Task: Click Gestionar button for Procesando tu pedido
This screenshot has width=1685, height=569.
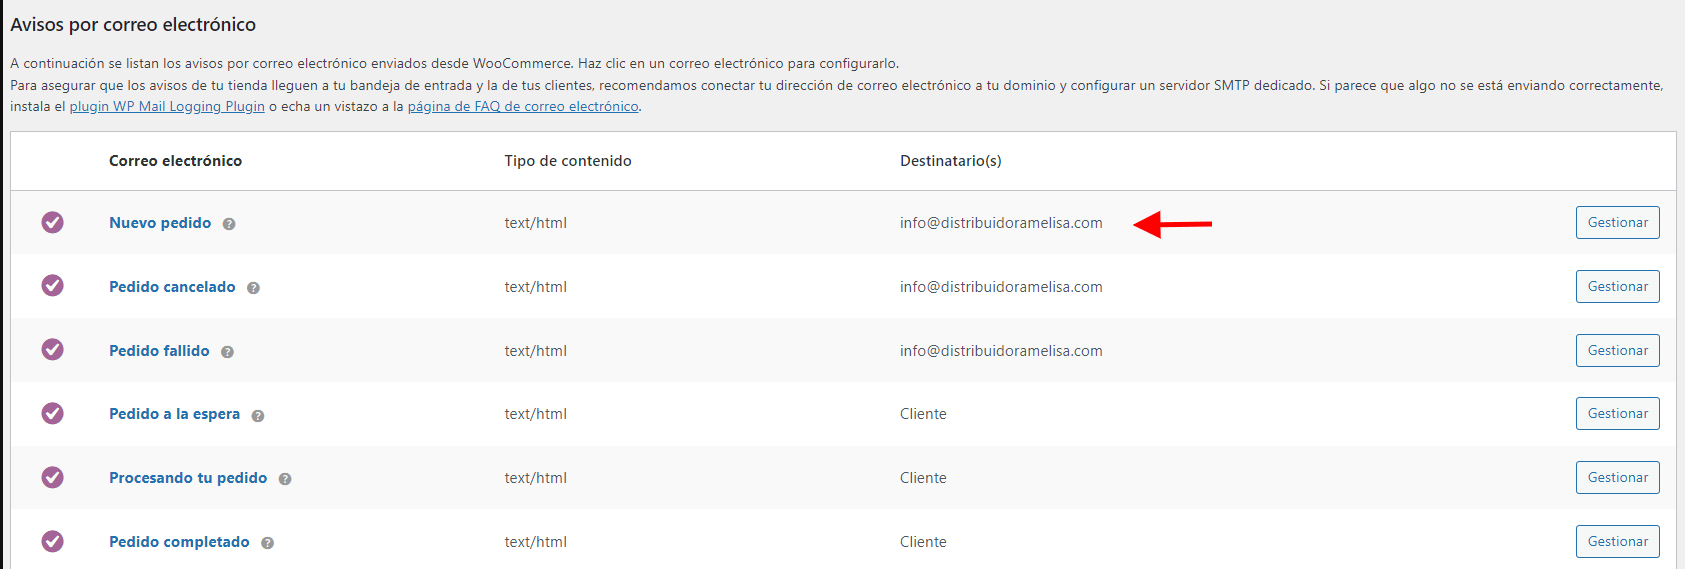Action: tap(1617, 477)
